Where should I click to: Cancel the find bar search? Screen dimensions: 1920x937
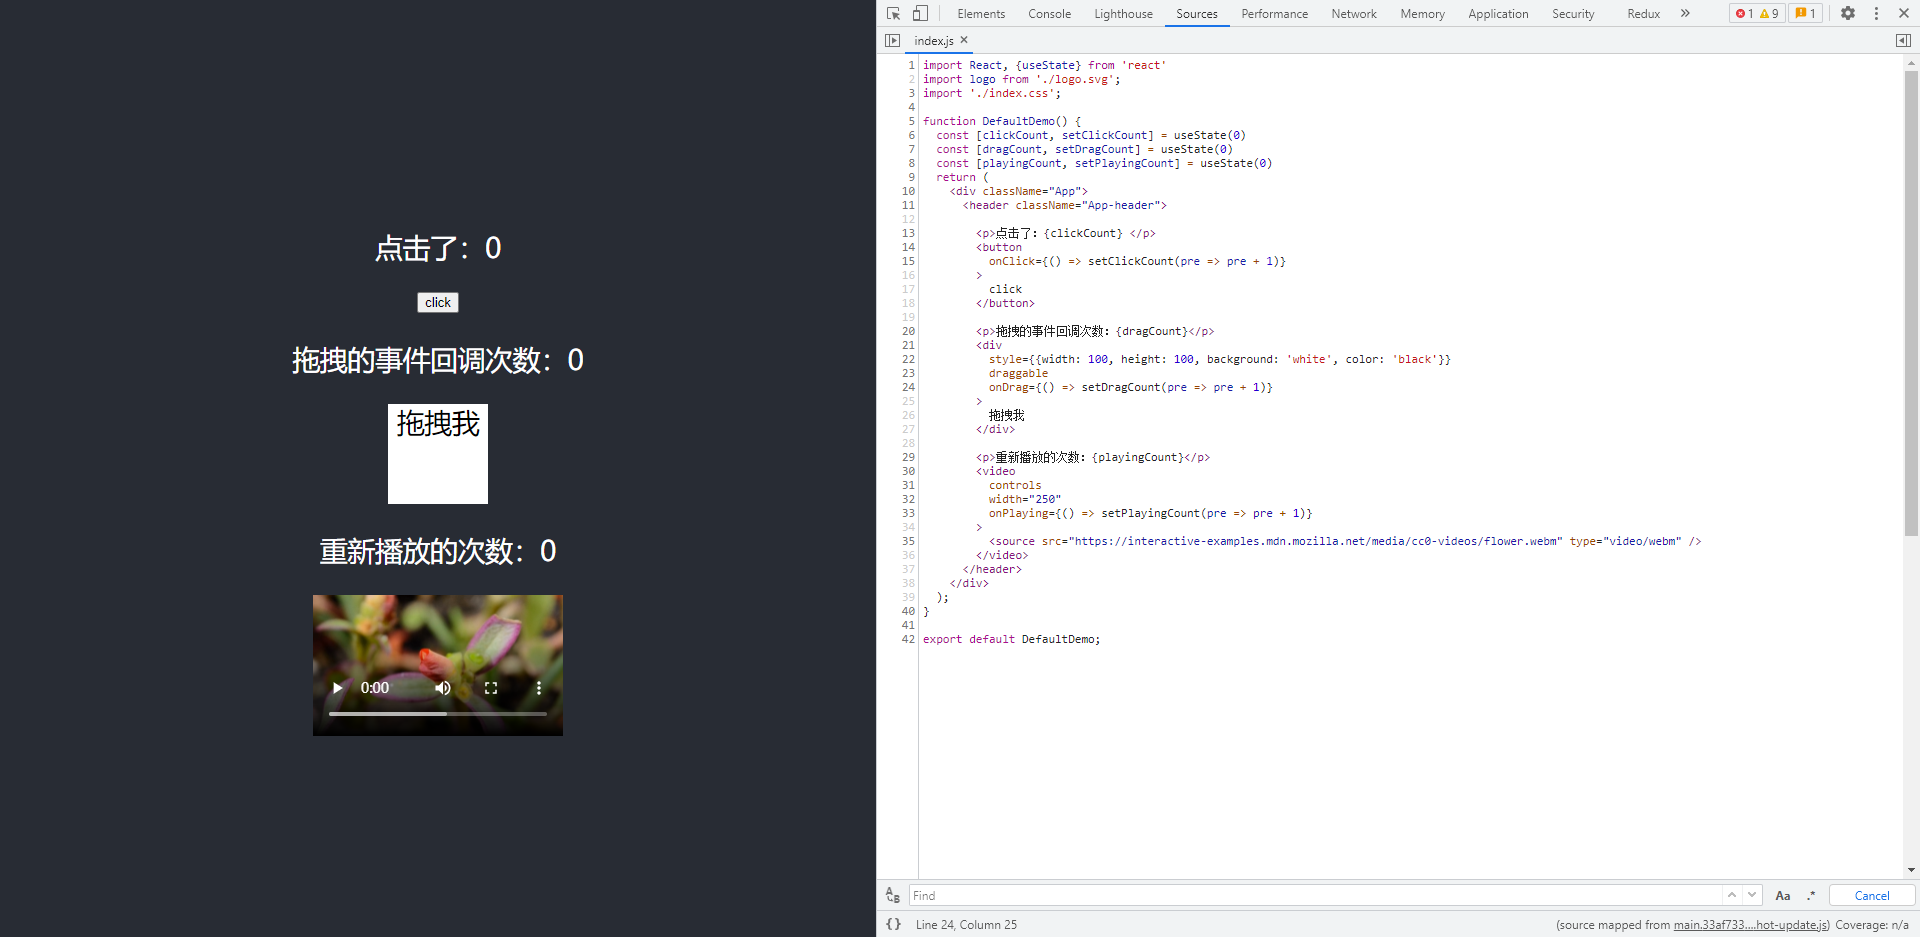[1872, 896]
